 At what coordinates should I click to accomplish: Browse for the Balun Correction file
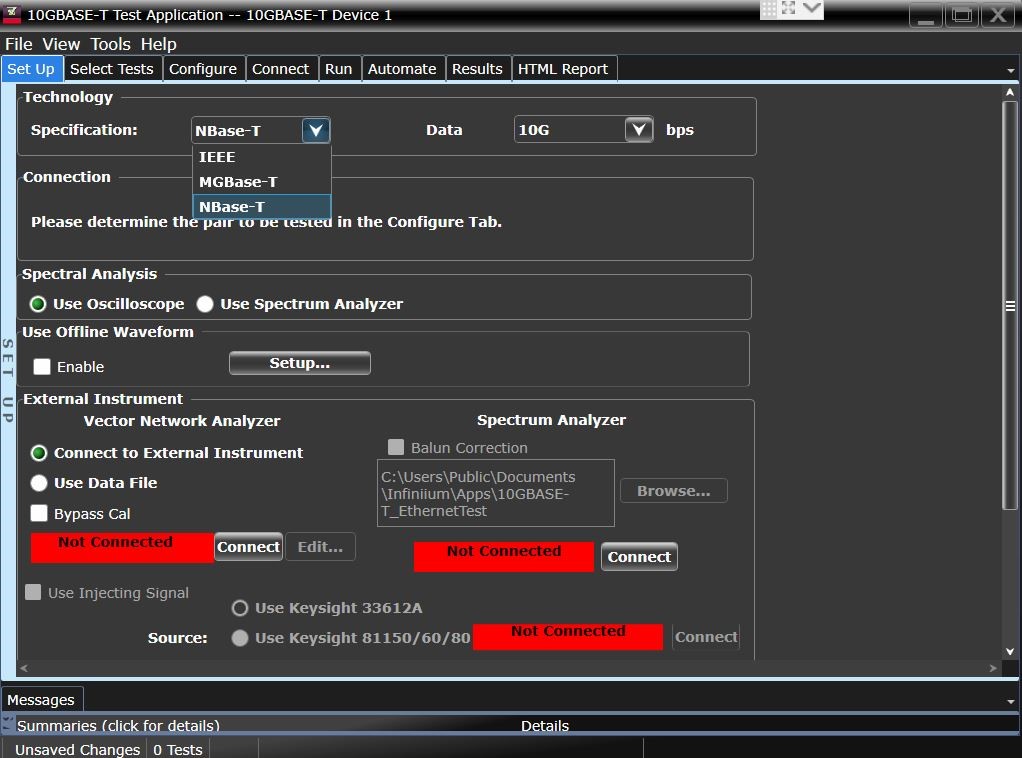tap(673, 490)
